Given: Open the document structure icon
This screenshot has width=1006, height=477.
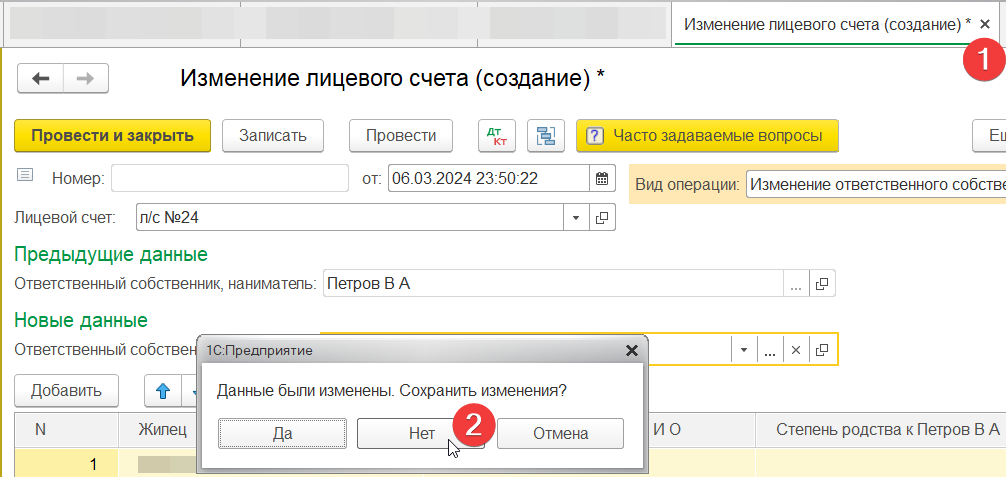Looking at the screenshot, I should pos(545,135).
